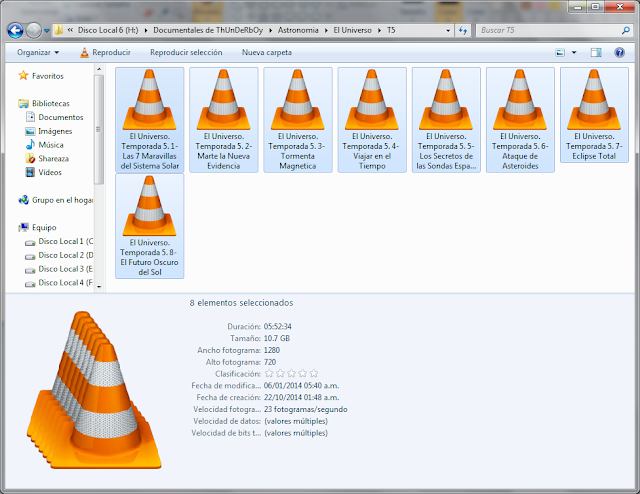This screenshot has width=640, height=494.
Task: Click the search magnifier icon
Action: (x=625, y=30)
